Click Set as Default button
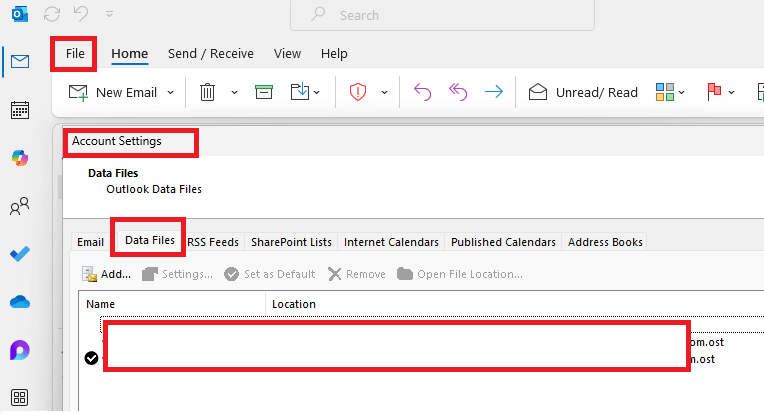Viewport: 764px width, 414px height. coord(269,274)
